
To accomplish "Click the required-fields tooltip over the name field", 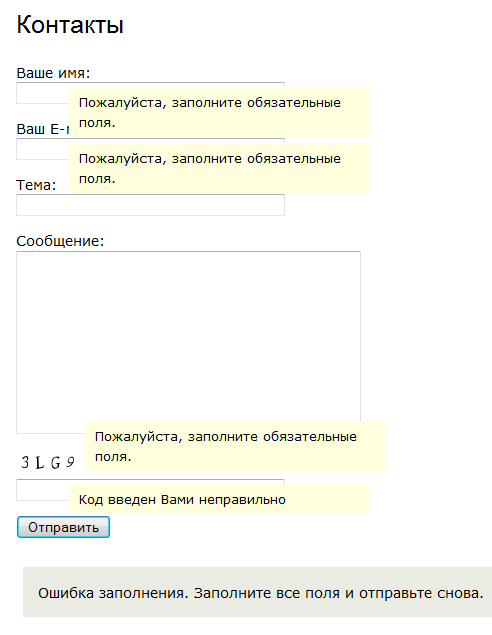I will pyautogui.click(x=219, y=112).
